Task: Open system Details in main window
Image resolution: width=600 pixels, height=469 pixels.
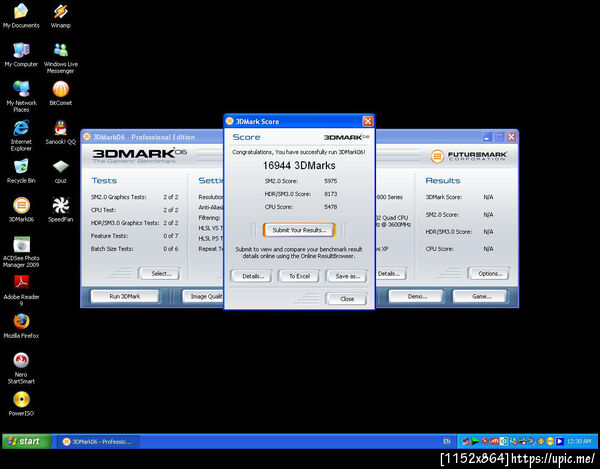Action: pos(390,274)
